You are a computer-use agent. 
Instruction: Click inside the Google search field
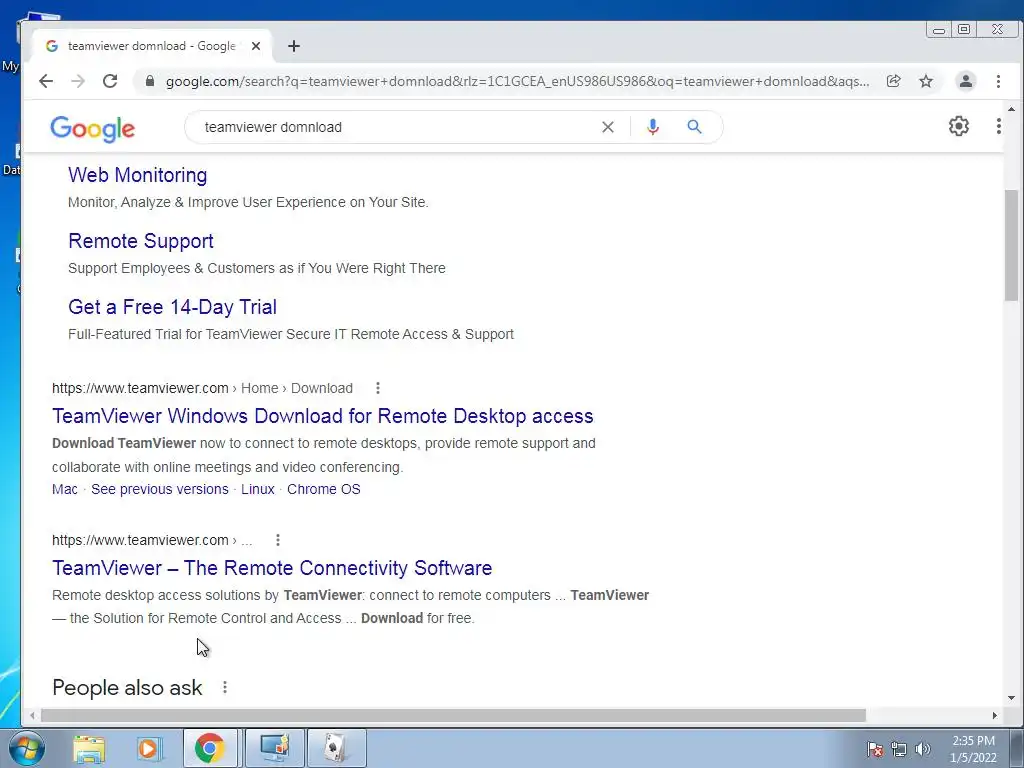point(398,127)
